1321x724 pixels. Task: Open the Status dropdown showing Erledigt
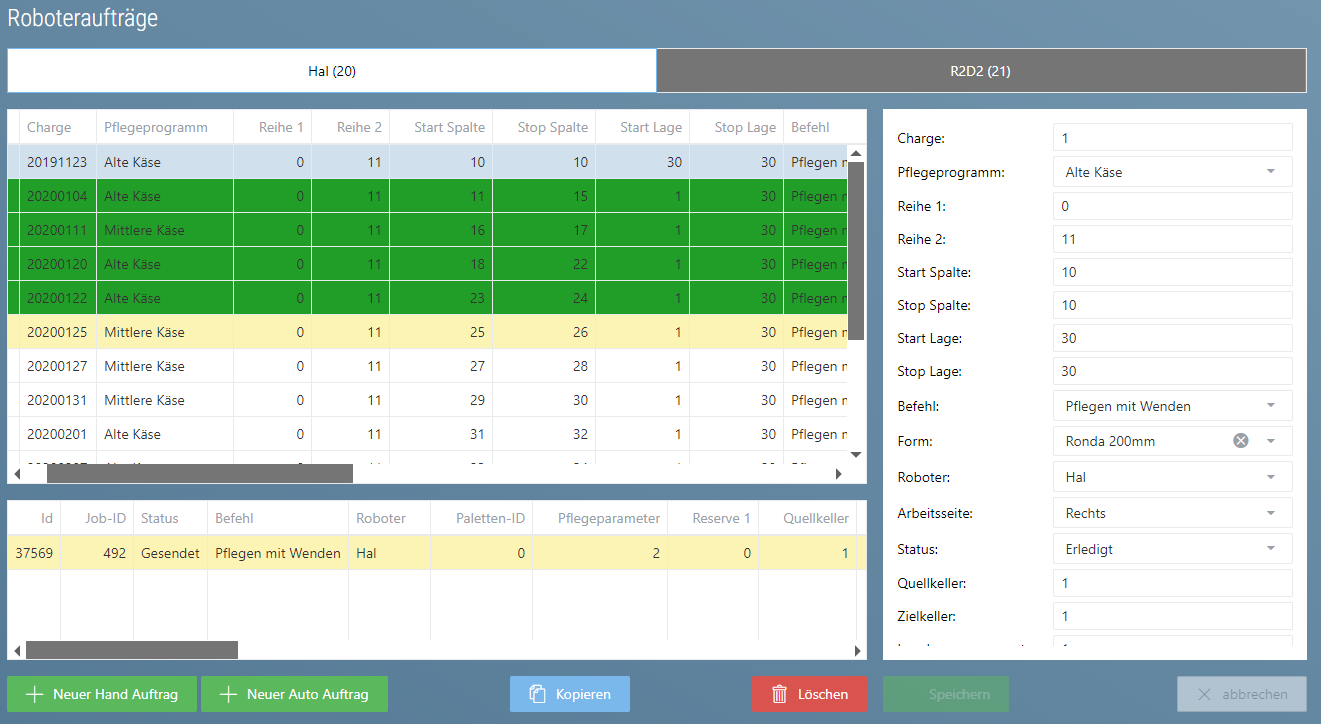click(1173, 549)
